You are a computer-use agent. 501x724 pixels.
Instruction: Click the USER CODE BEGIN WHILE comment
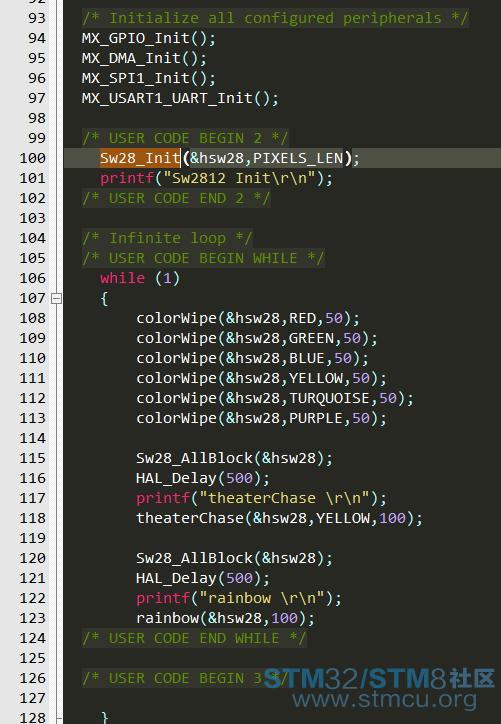click(x=203, y=258)
